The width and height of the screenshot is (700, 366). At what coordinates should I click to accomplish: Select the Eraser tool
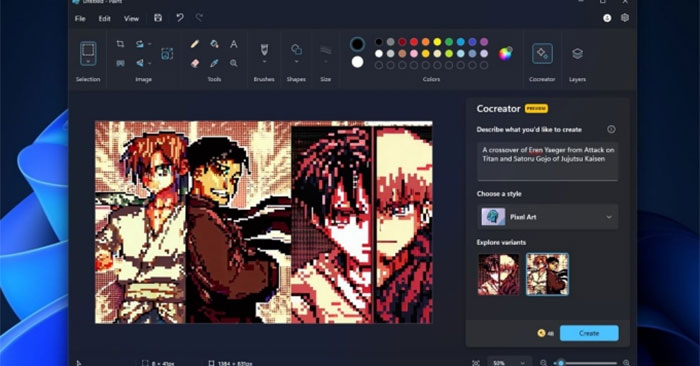[x=195, y=63]
